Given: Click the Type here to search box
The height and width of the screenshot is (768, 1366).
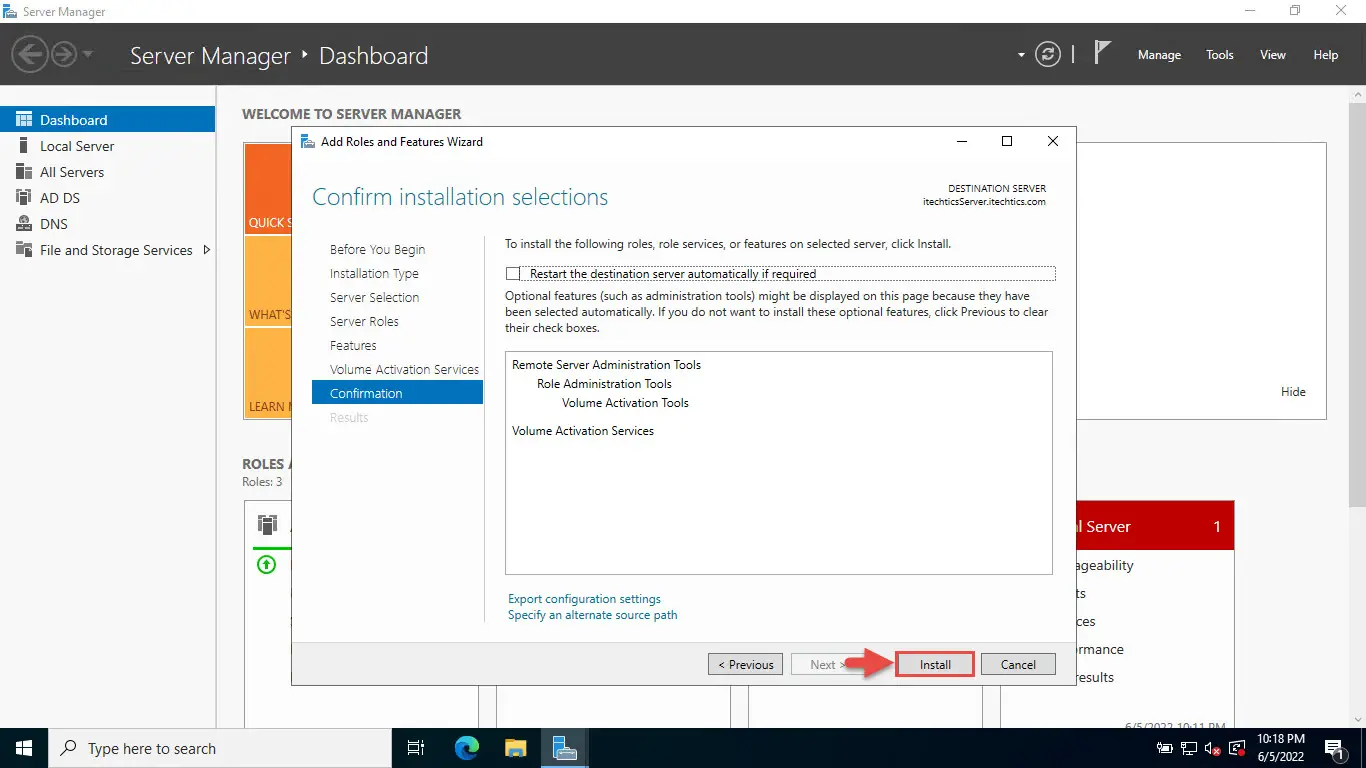Looking at the screenshot, I should (220, 748).
